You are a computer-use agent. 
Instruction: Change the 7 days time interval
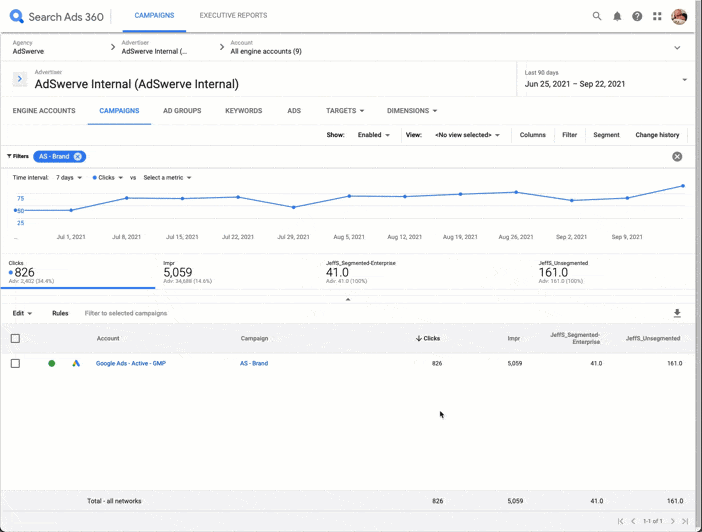[x=69, y=178]
